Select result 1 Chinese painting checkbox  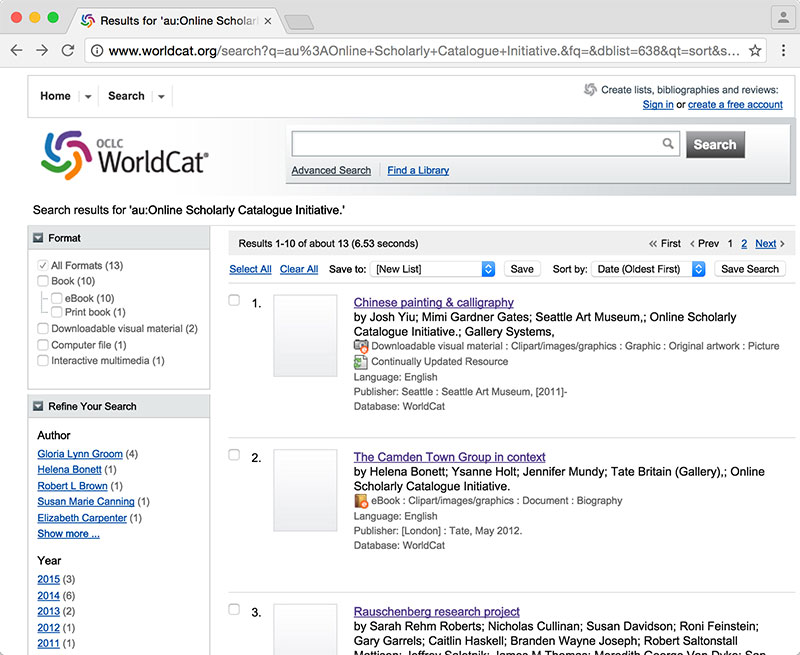point(234,300)
